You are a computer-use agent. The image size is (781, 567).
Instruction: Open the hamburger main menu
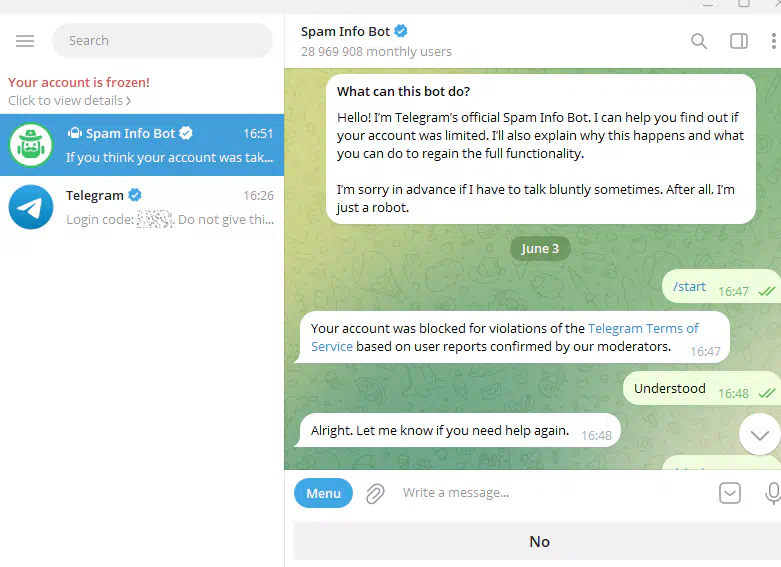[25, 41]
